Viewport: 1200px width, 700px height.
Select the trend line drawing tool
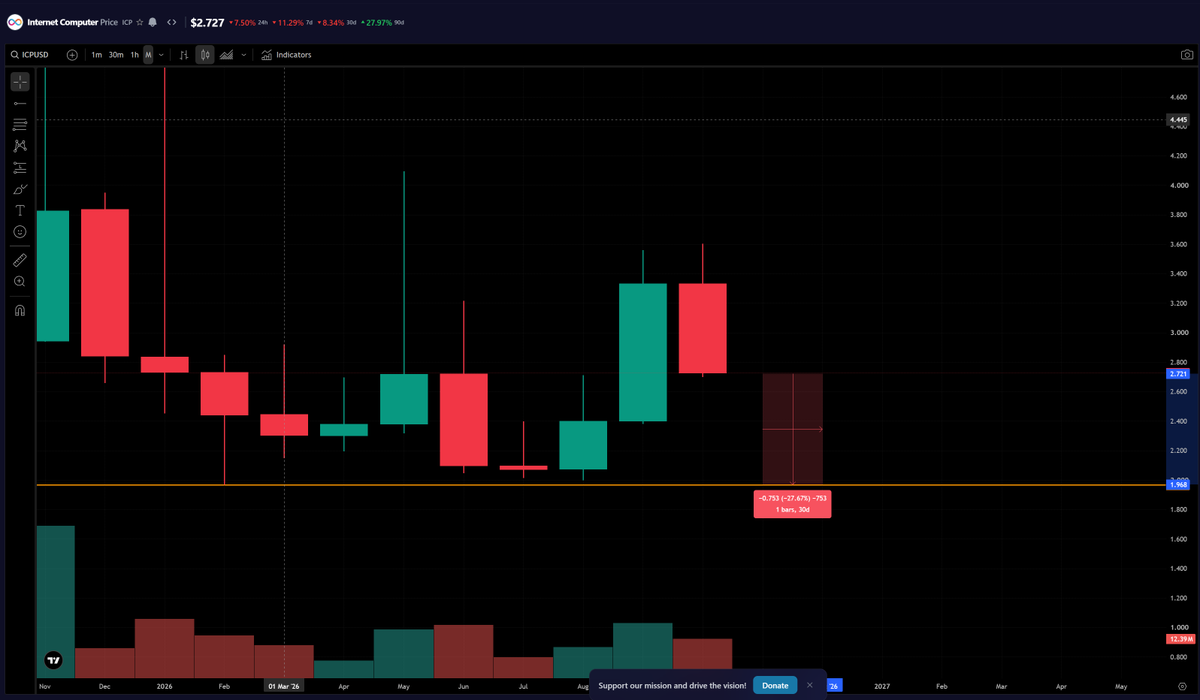pyautogui.click(x=20, y=103)
